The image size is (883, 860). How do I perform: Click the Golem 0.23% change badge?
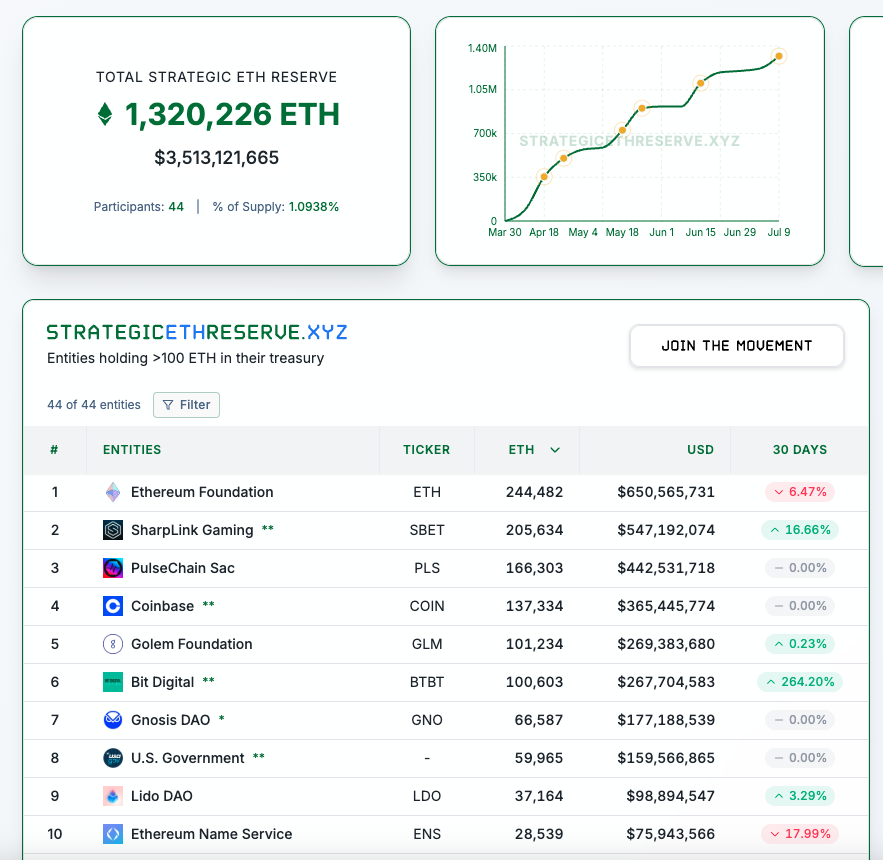pos(800,644)
